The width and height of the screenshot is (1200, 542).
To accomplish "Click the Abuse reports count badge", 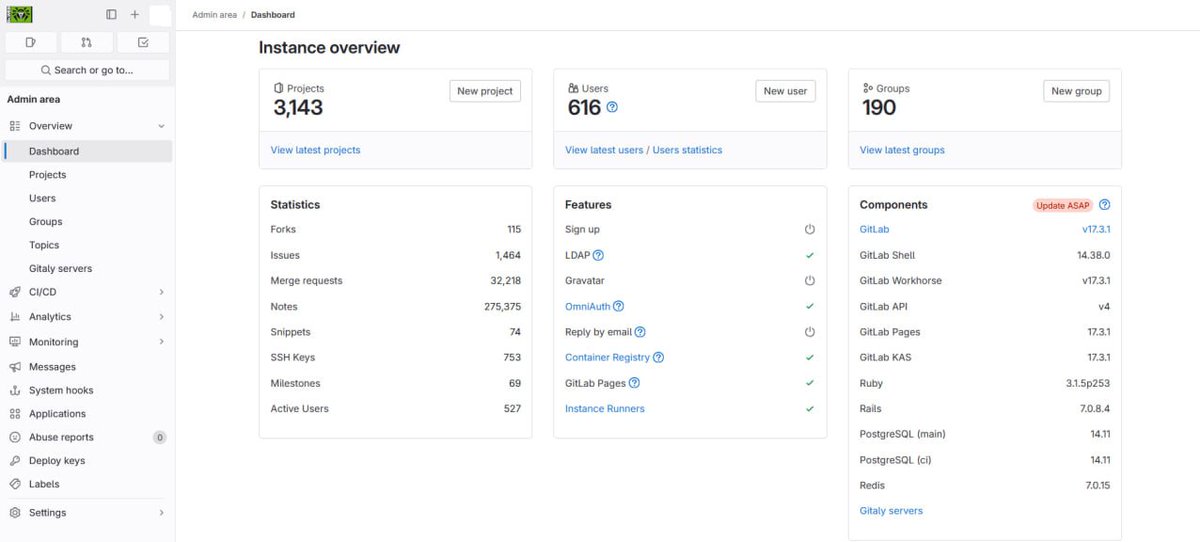I will (x=160, y=437).
